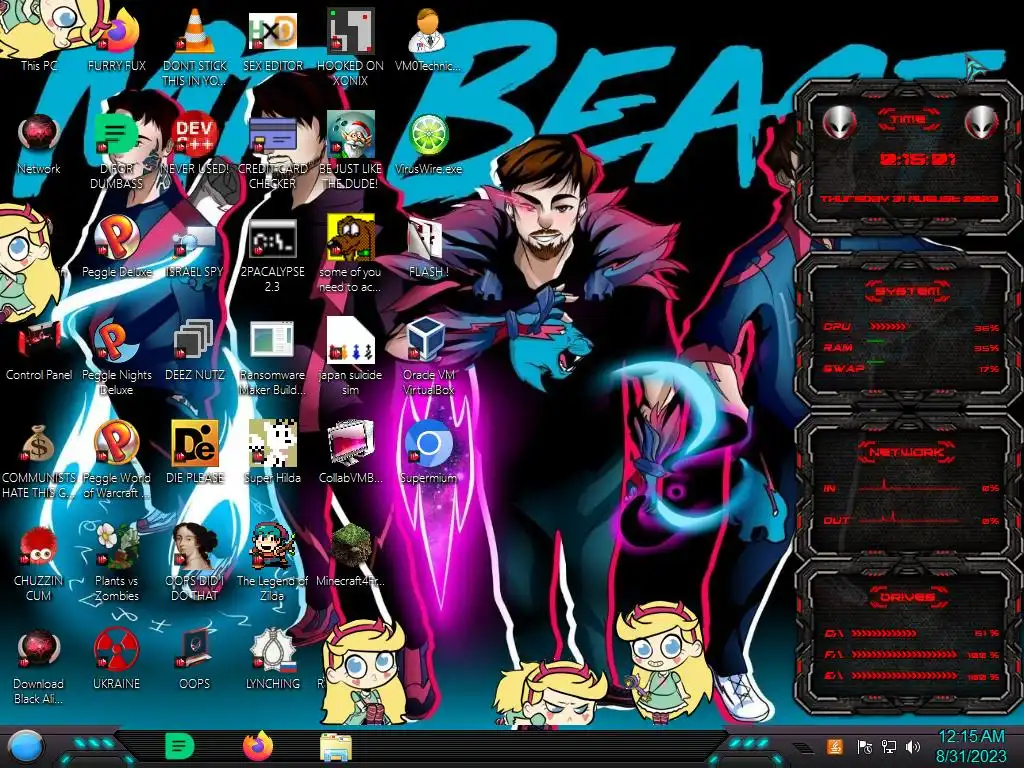Open the japan suicide sim icon
Screen dimensions: 1024x768
[x=351, y=358]
